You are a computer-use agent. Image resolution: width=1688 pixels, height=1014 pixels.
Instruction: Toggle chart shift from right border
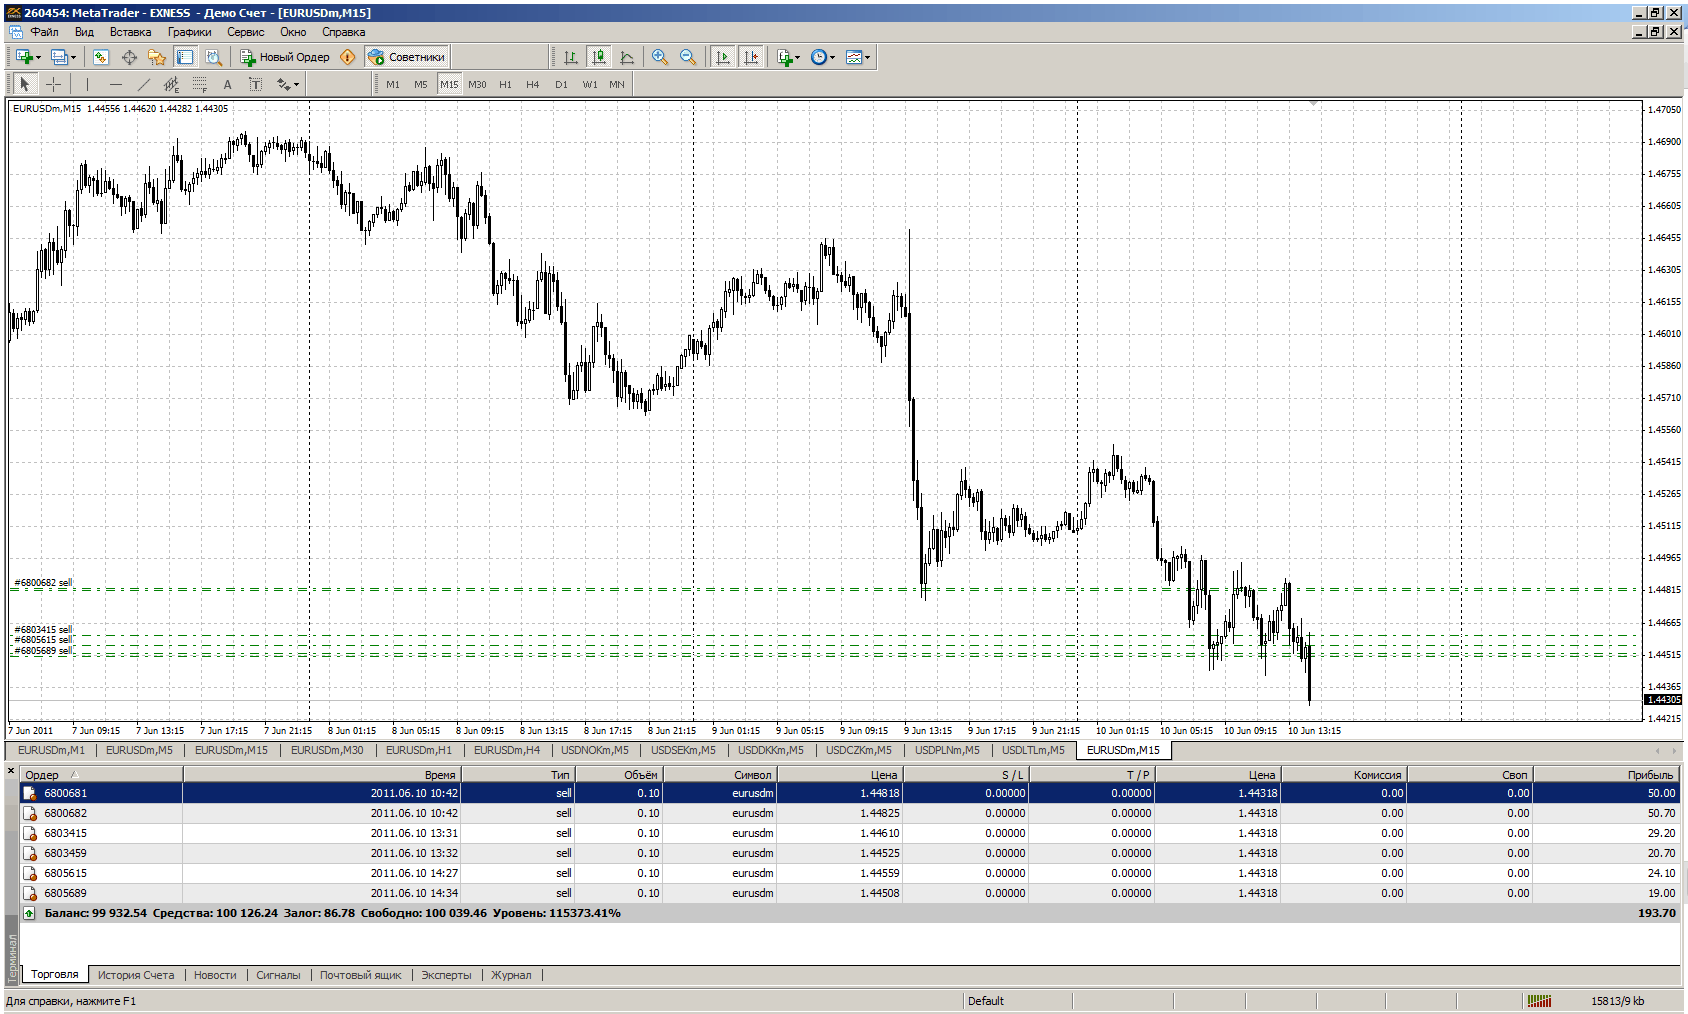(750, 57)
